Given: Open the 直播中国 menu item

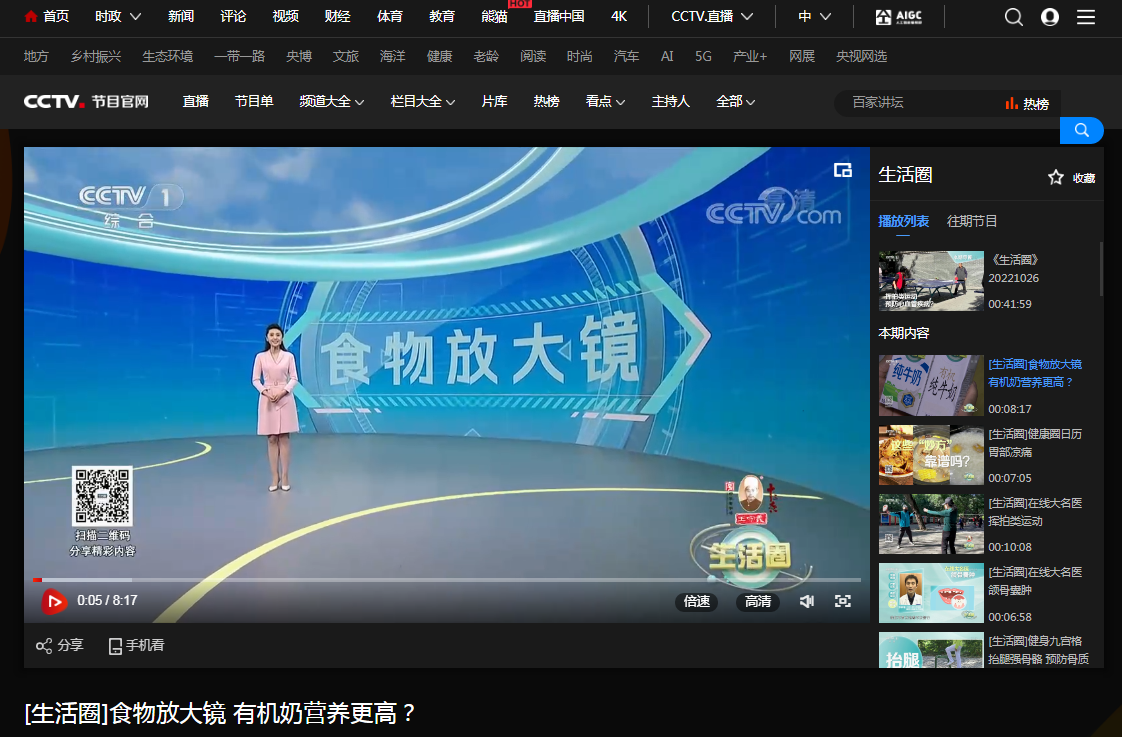Looking at the screenshot, I should tap(559, 16).
